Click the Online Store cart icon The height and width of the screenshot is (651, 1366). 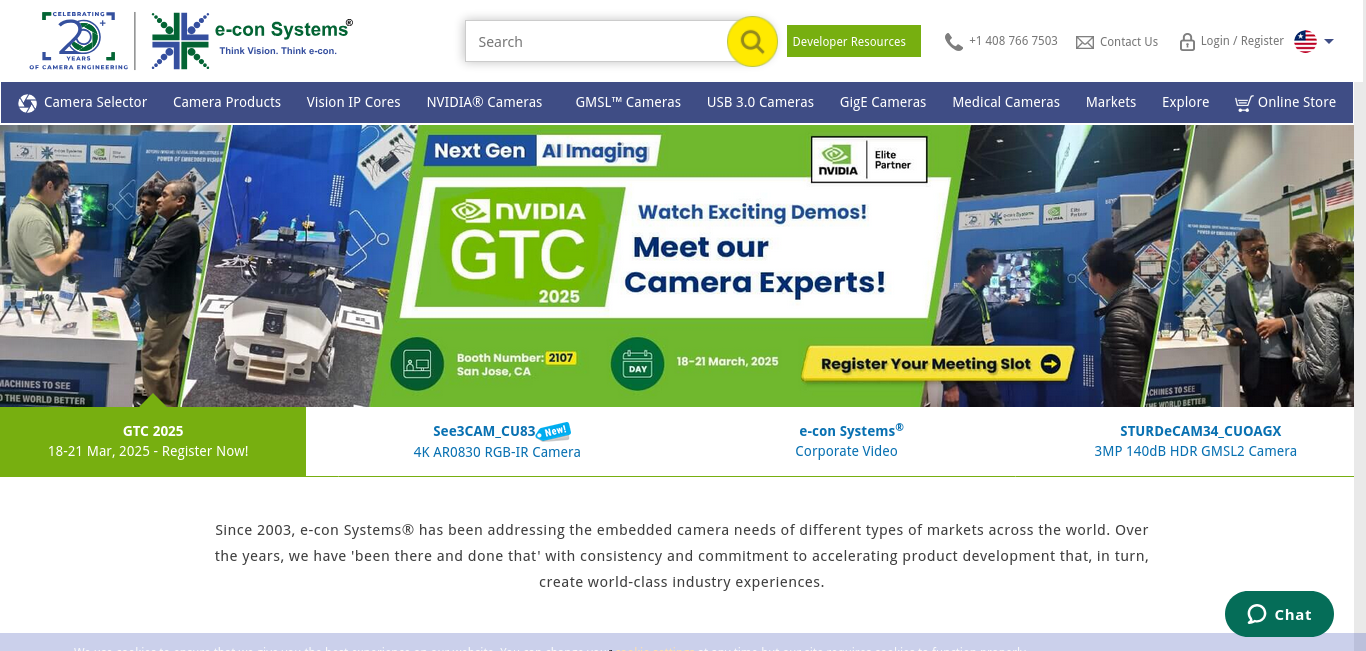[x=1244, y=103]
